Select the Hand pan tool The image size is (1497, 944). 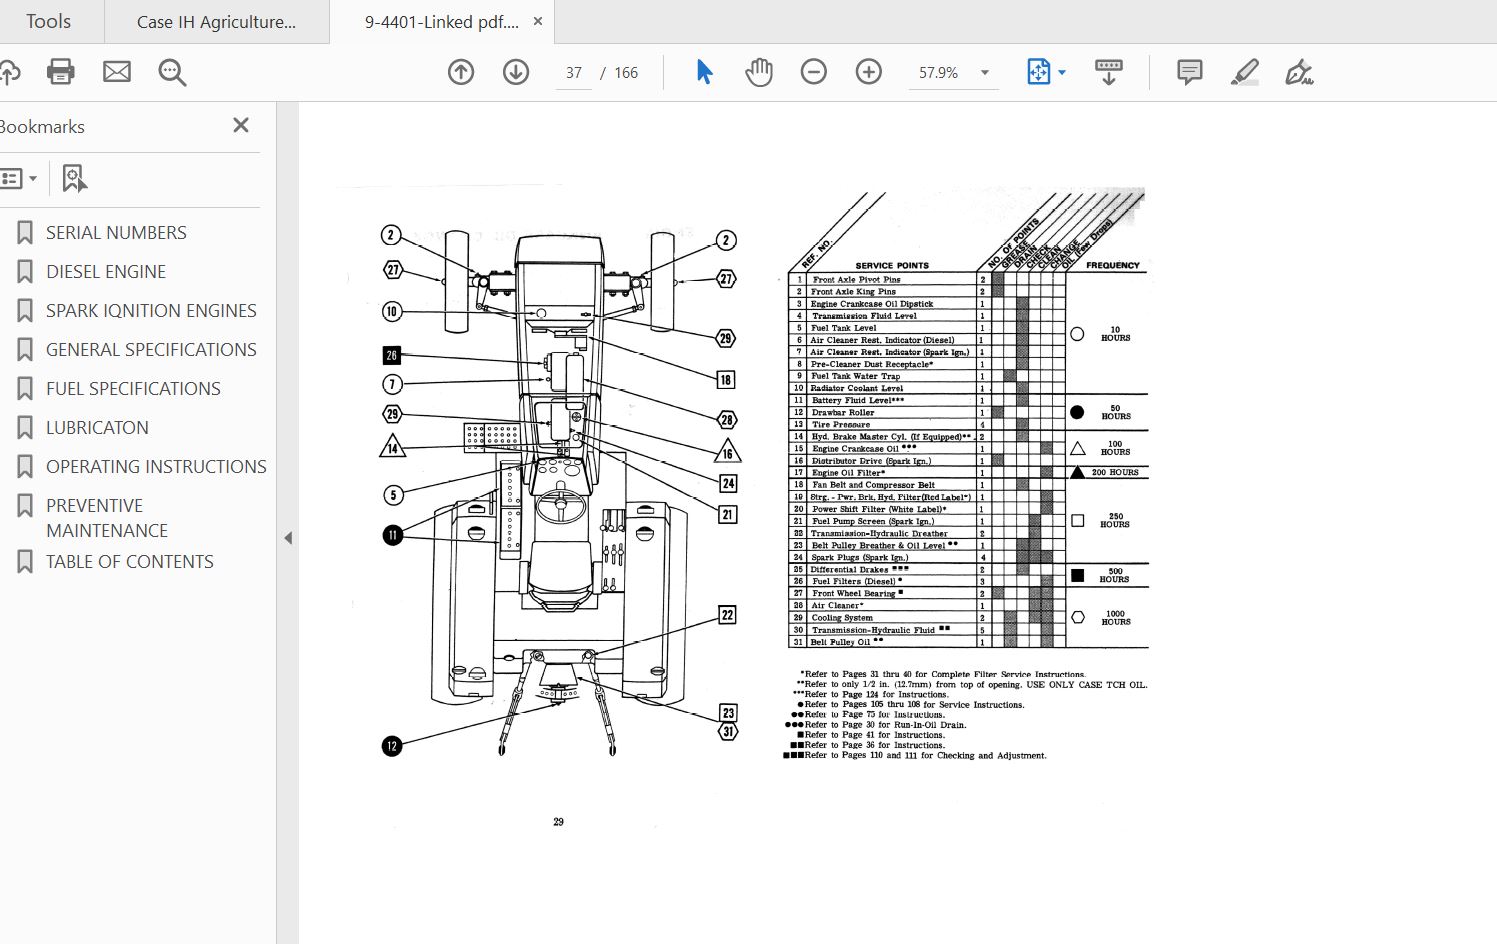(x=759, y=72)
